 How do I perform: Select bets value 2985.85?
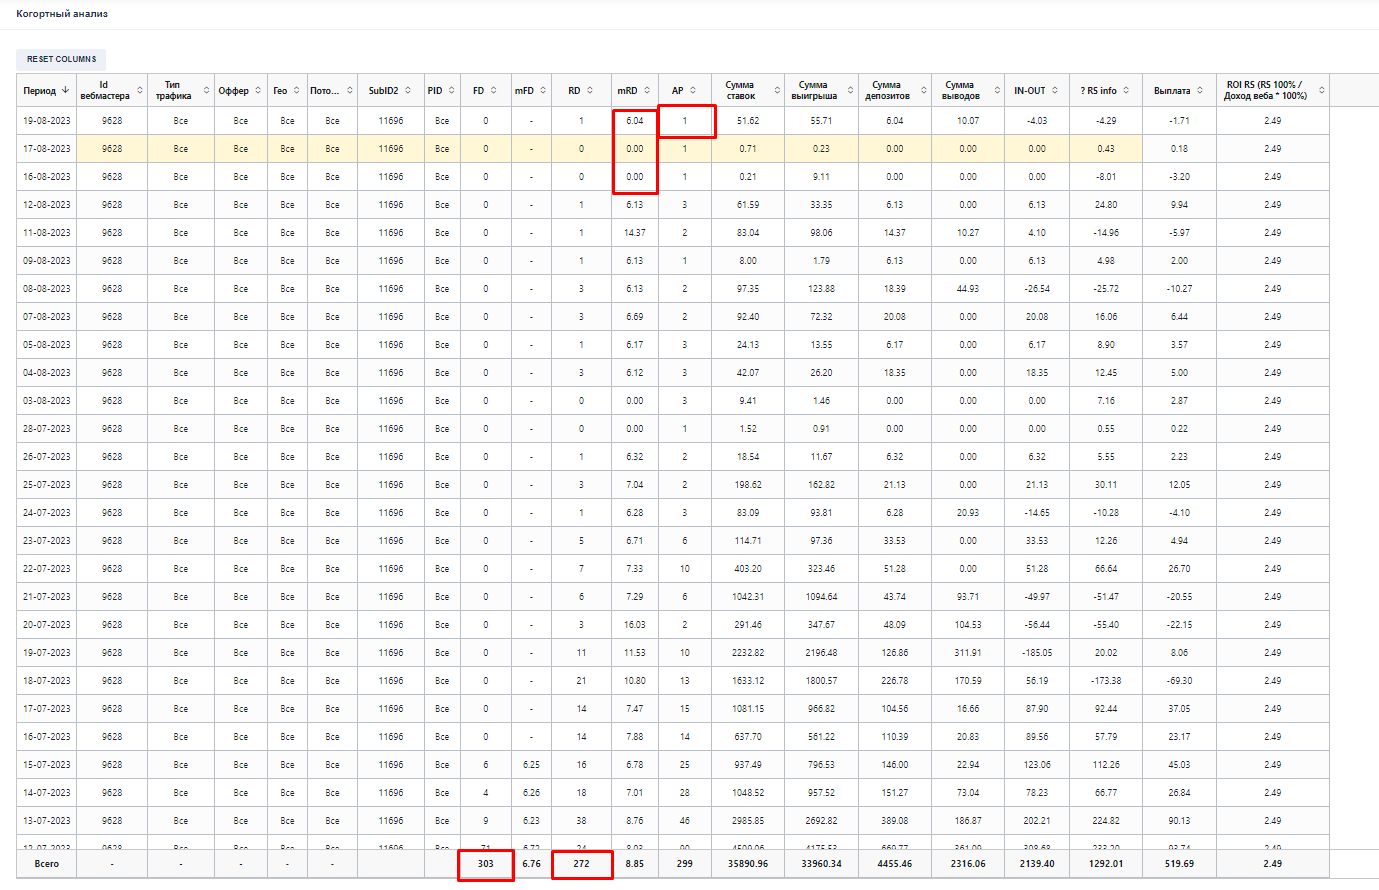(x=748, y=821)
